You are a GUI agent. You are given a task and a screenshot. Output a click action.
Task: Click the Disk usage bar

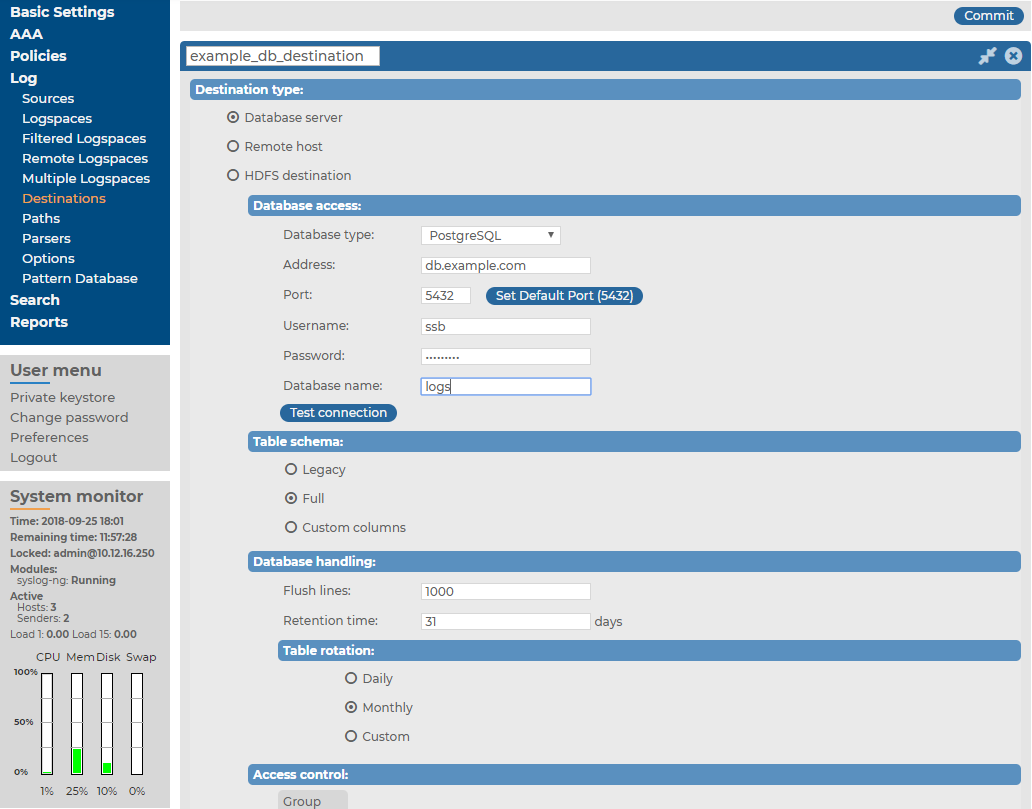coord(107,723)
